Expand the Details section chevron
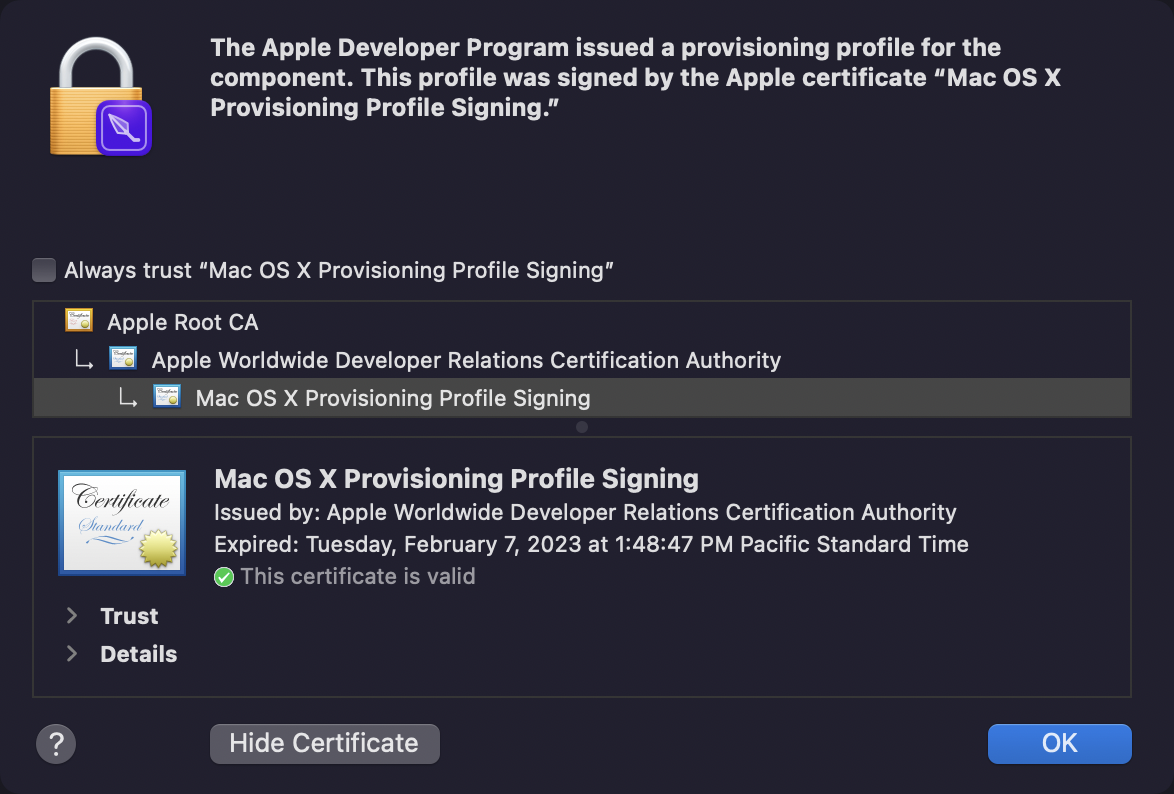The width and height of the screenshot is (1174, 794). coord(72,654)
